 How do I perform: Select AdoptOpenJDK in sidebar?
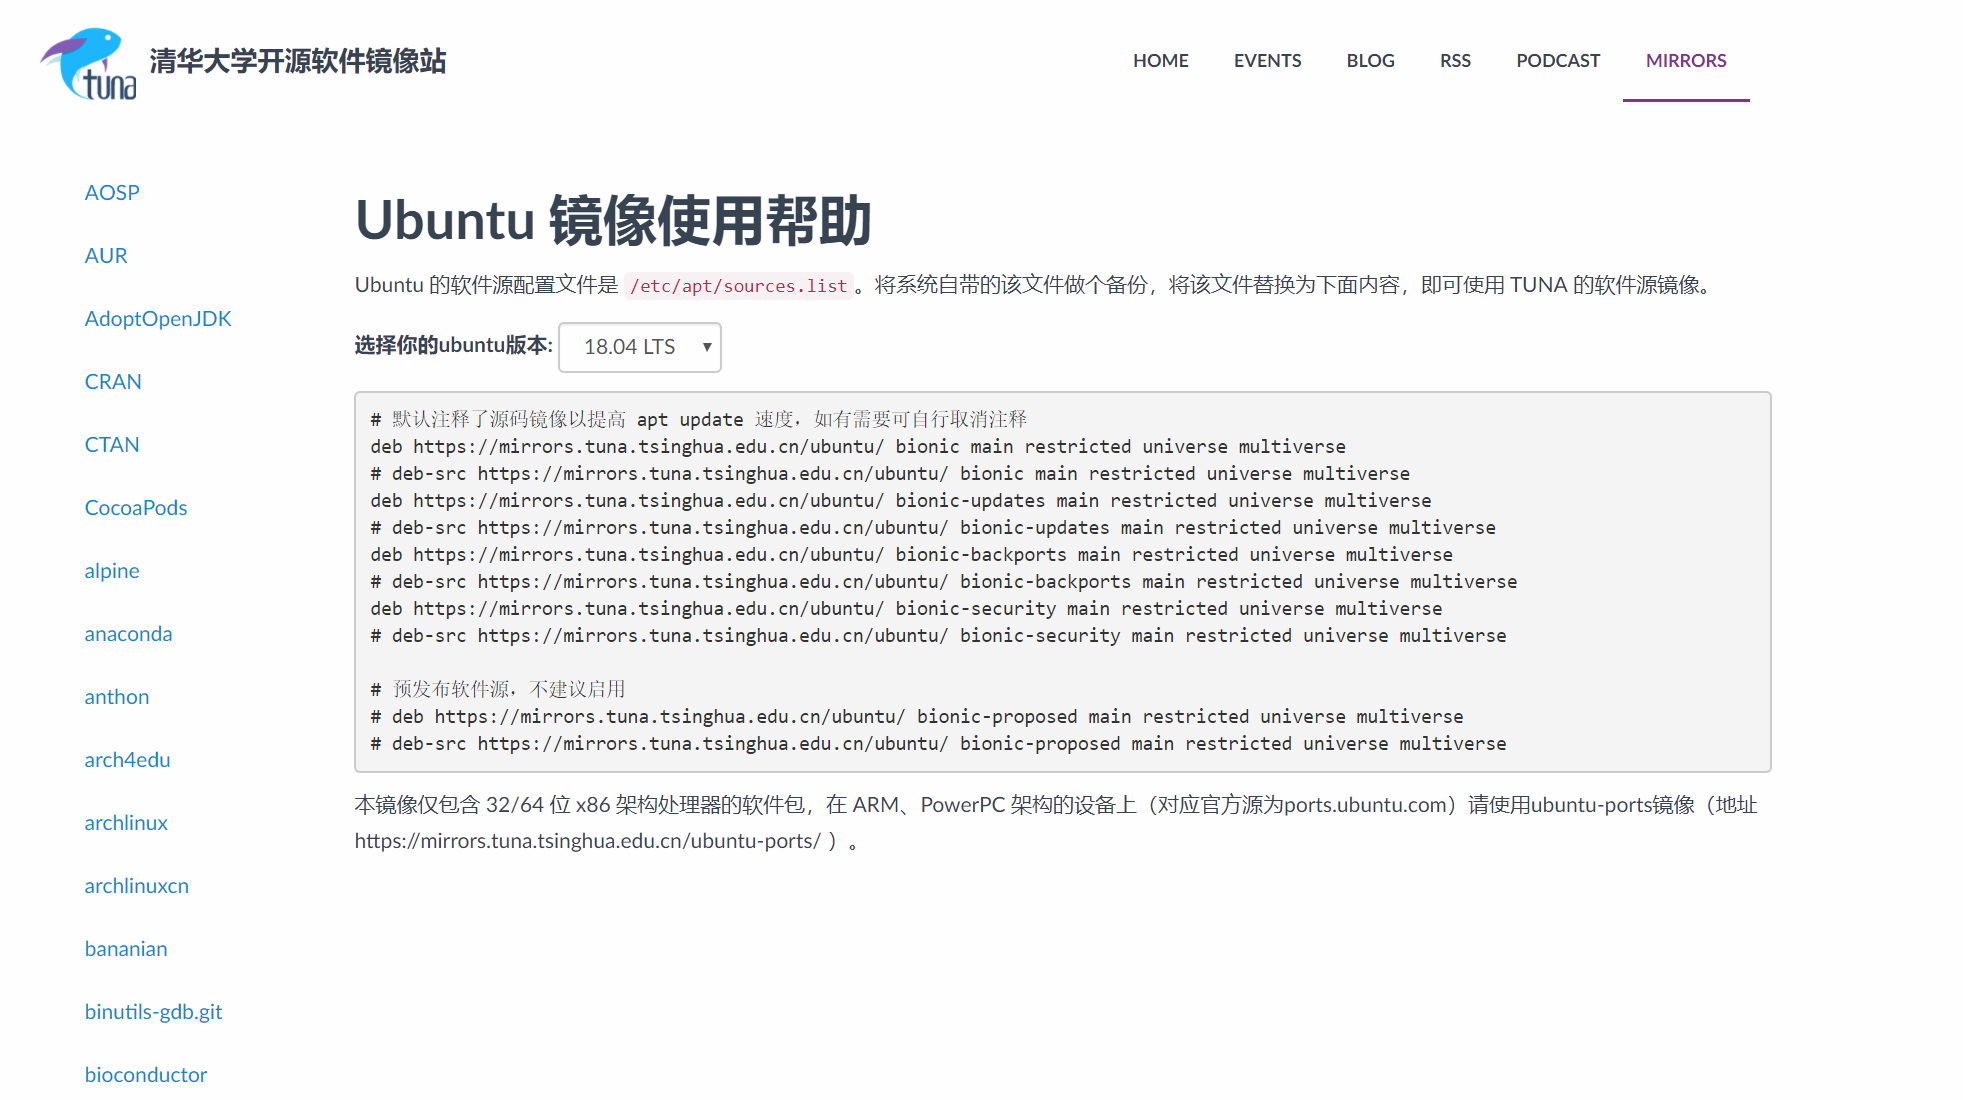pos(158,319)
